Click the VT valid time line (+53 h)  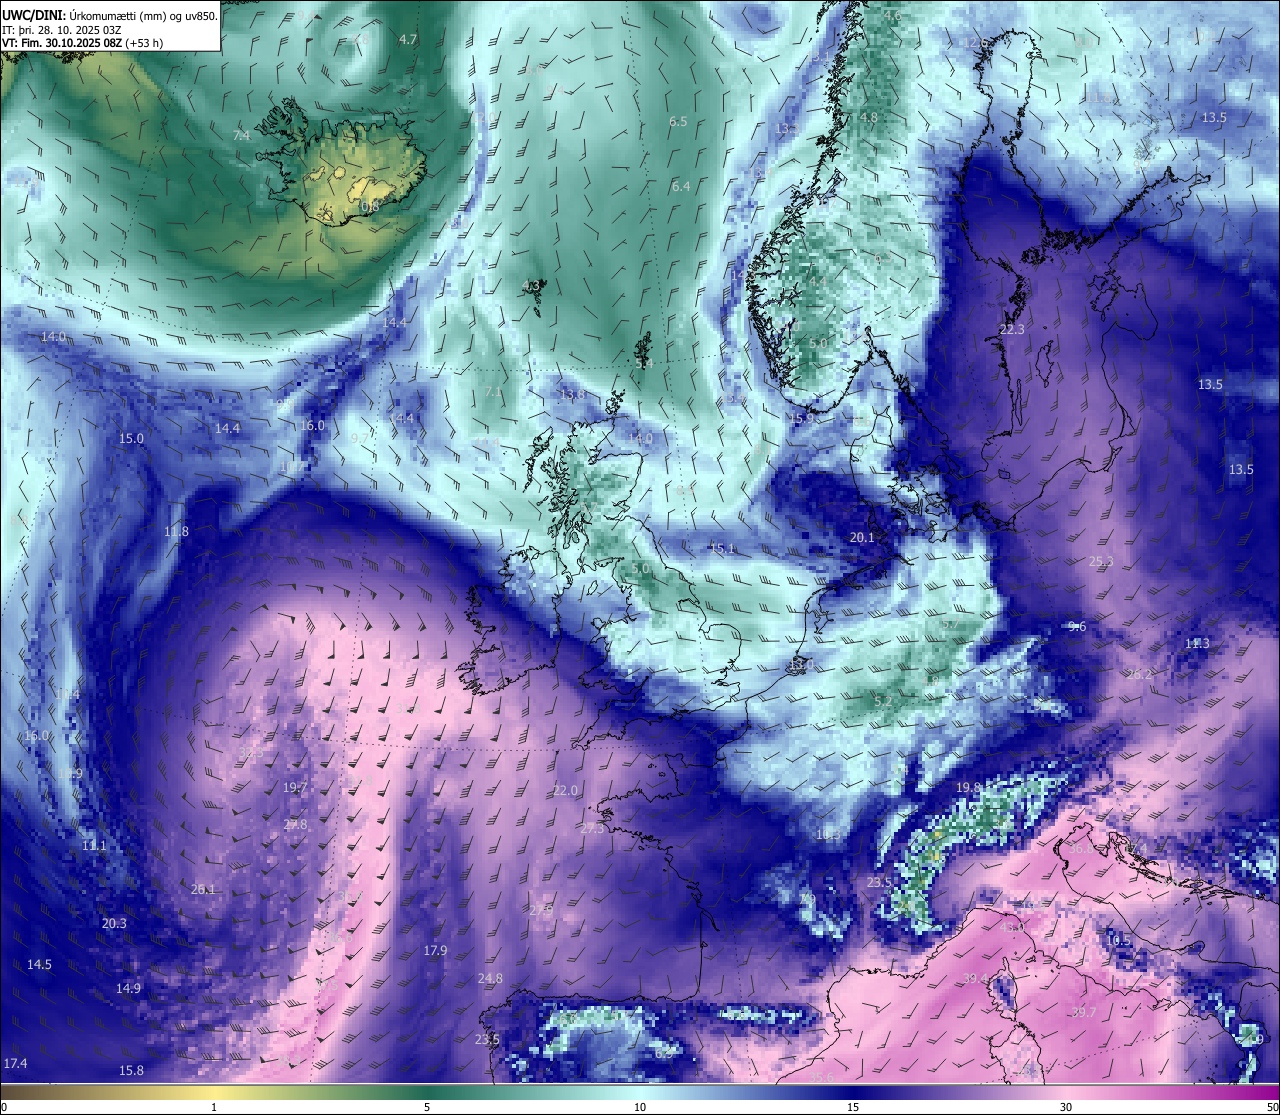point(82,43)
